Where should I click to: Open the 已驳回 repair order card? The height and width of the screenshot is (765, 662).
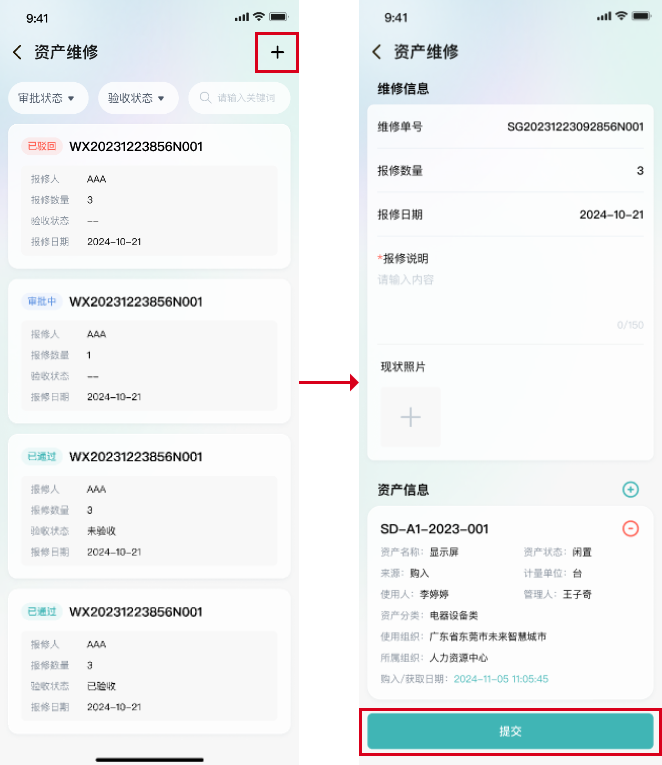(x=149, y=195)
